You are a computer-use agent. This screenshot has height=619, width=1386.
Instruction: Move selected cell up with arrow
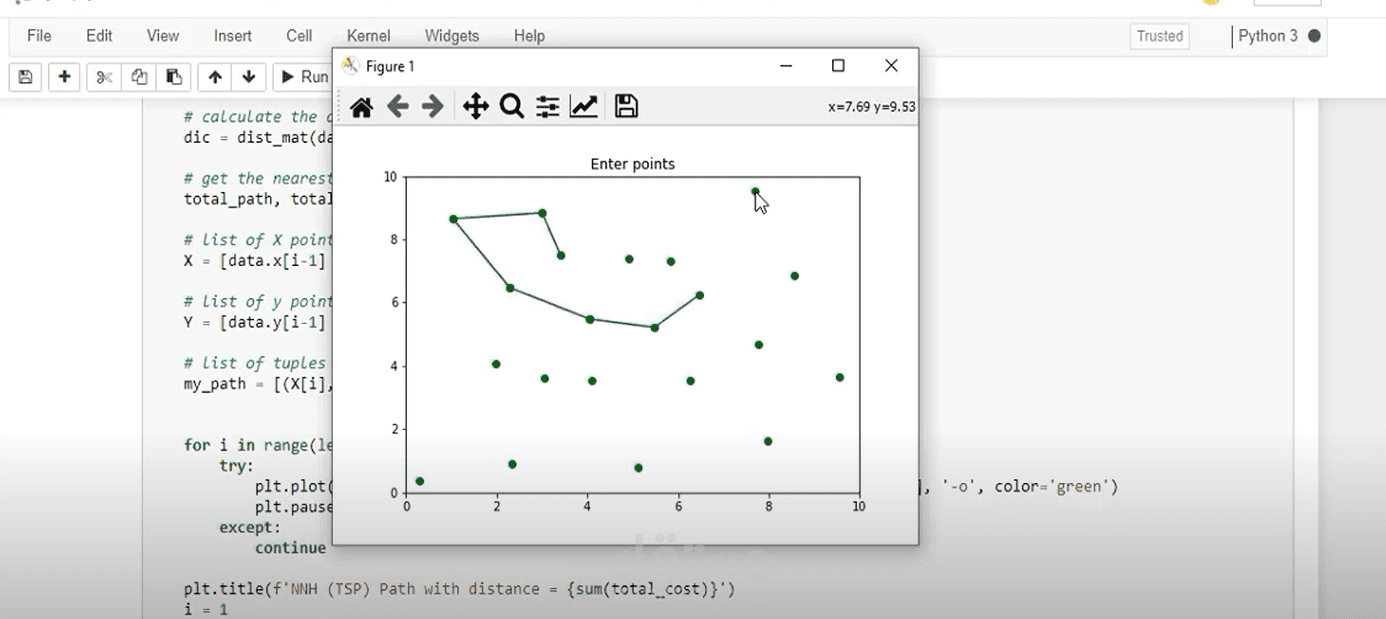215,77
